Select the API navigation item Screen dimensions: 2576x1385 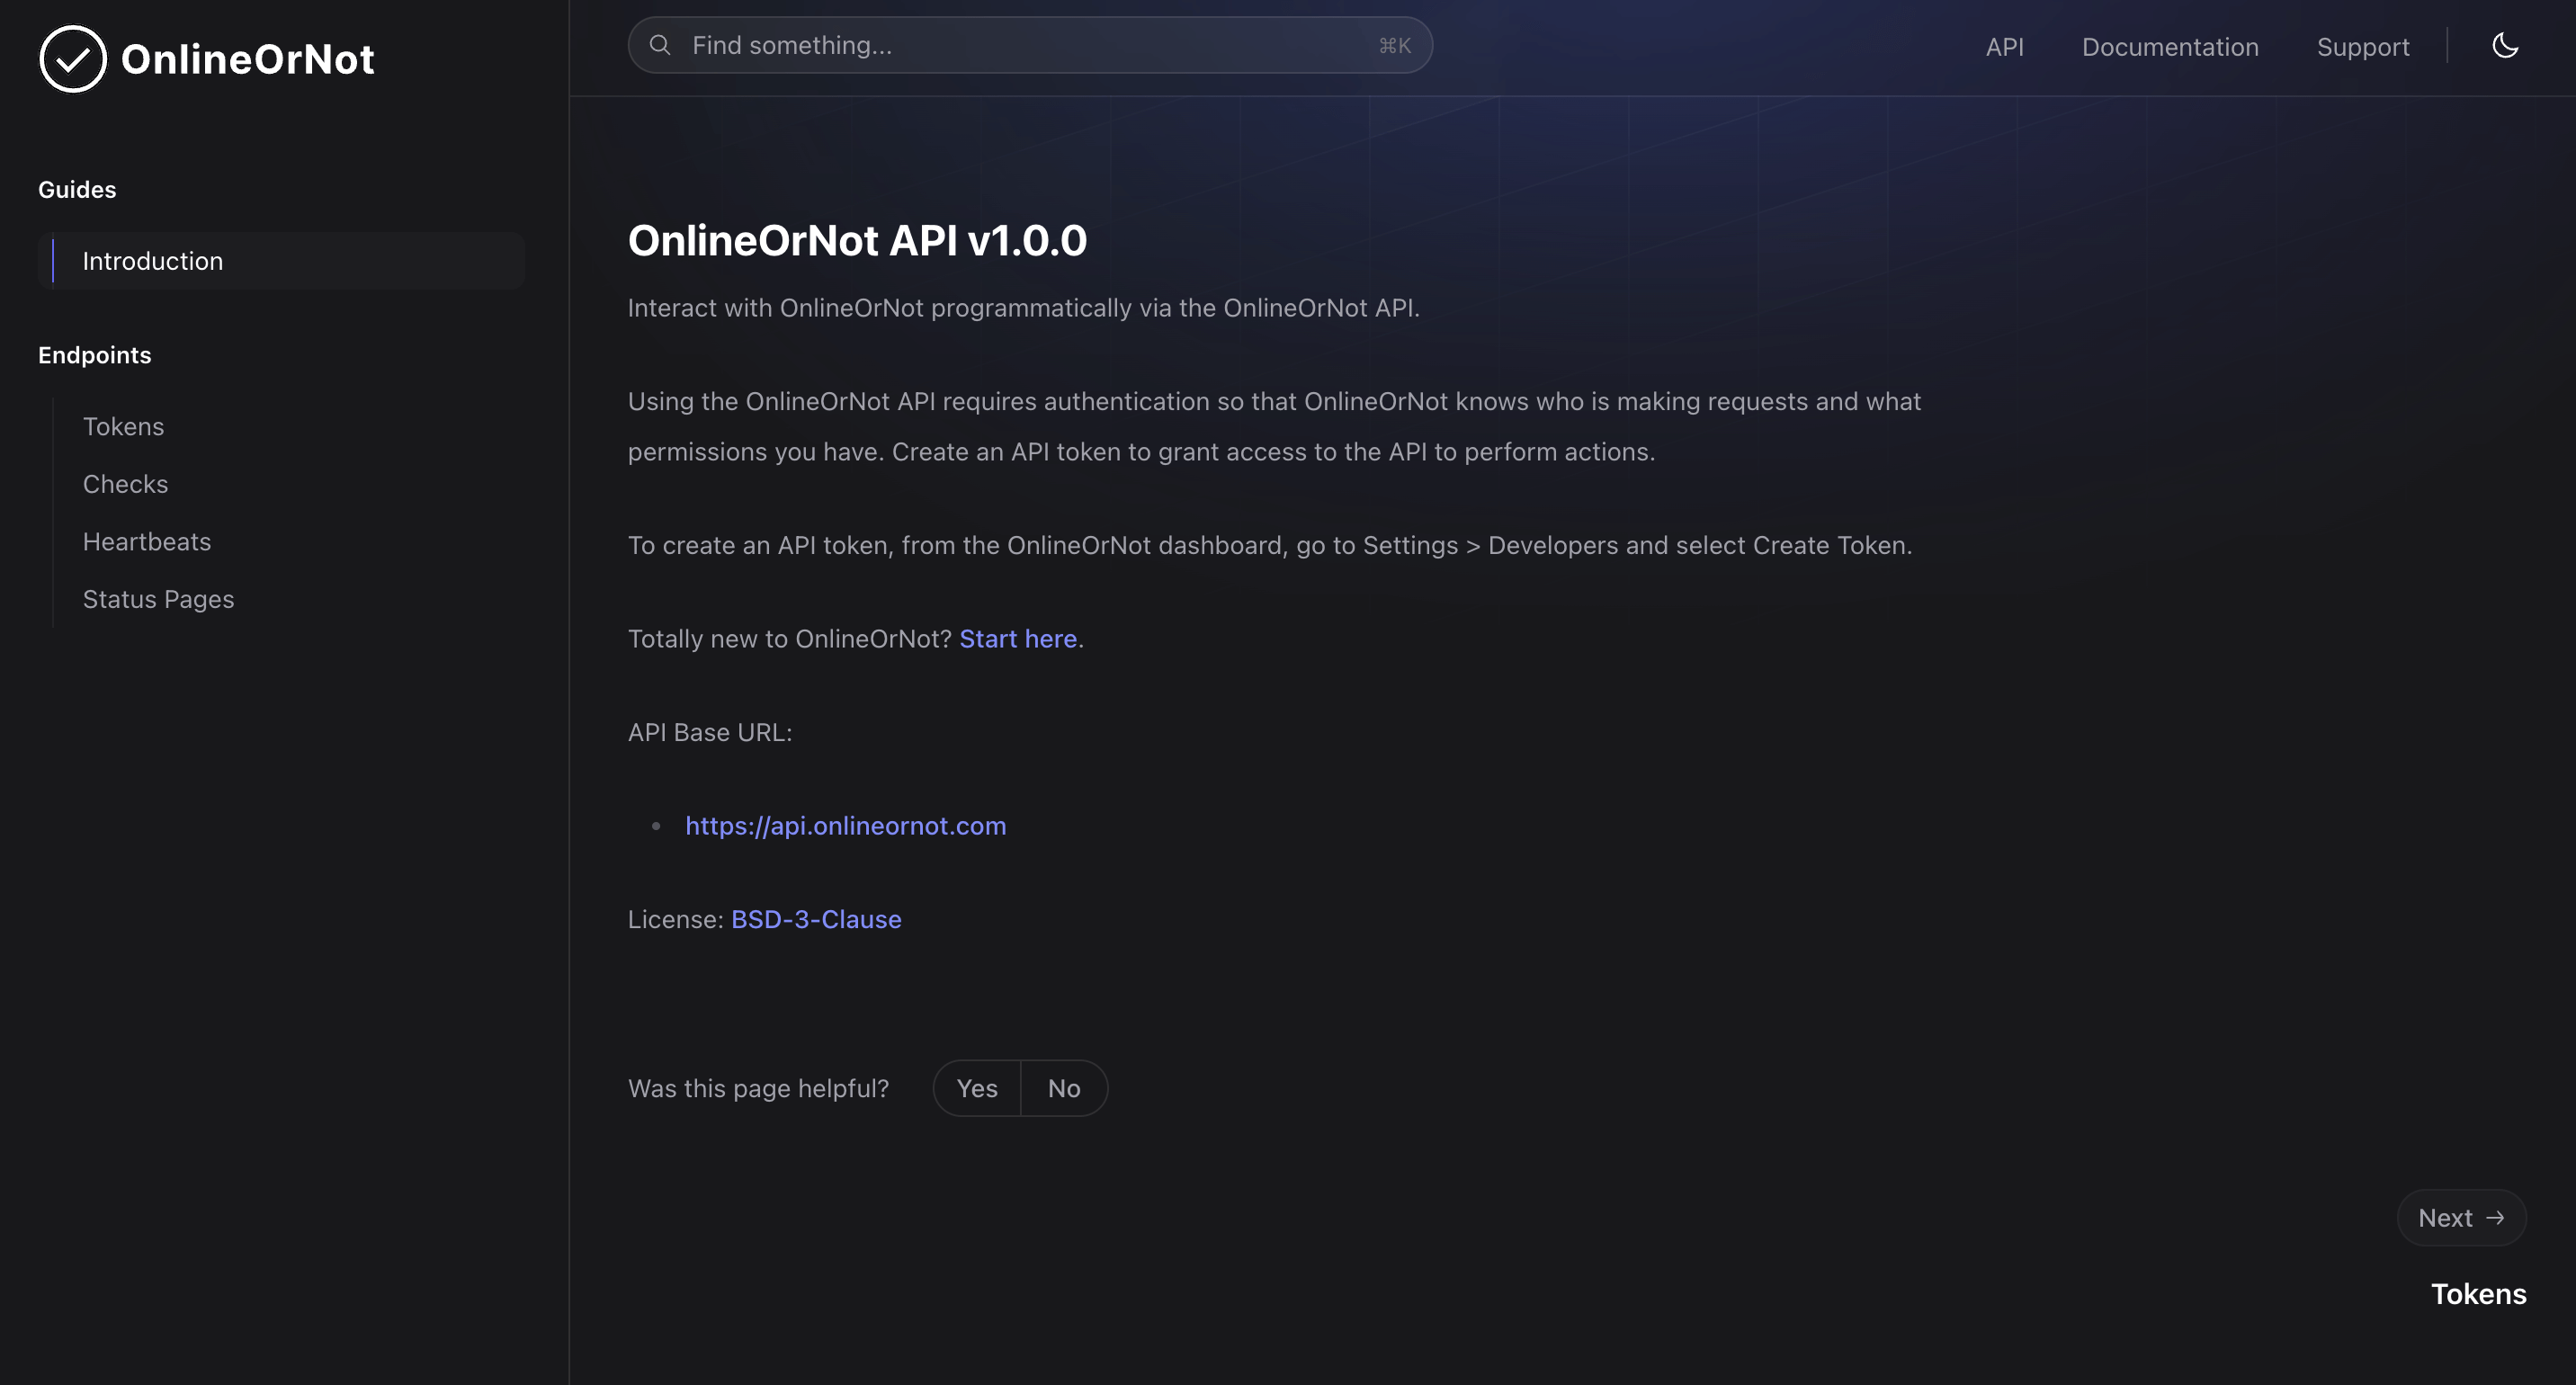click(2003, 47)
